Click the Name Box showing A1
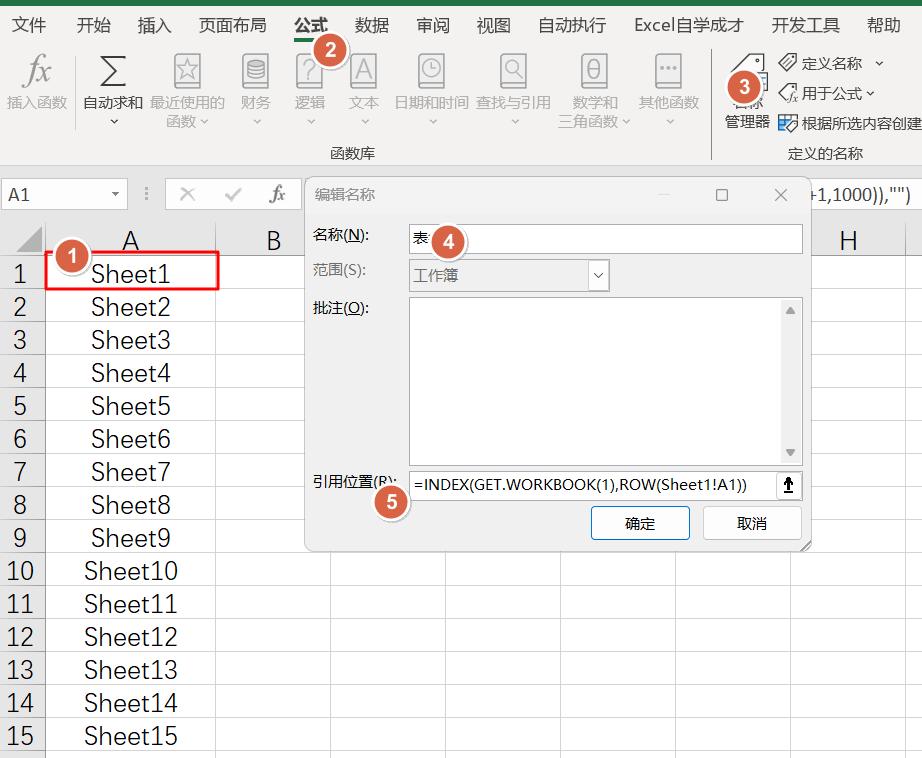The width and height of the screenshot is (922, 758). click(56, 194)
